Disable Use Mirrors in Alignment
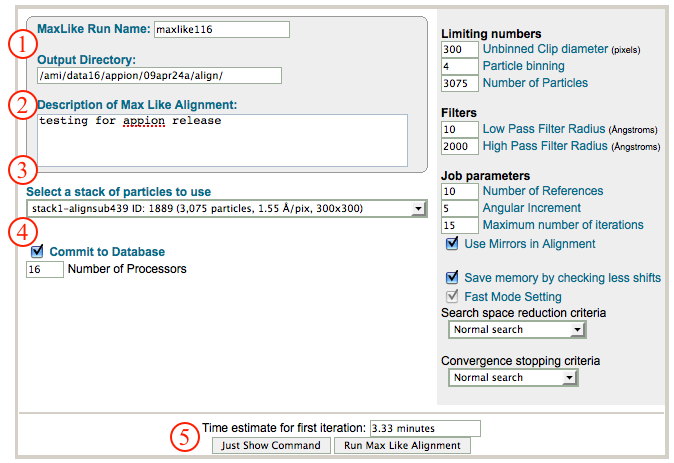674x463 pixels. pos(451,244)
